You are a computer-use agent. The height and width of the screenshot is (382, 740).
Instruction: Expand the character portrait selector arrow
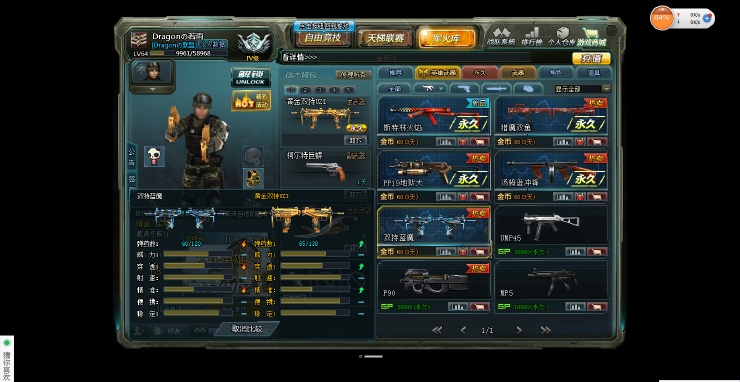tap(153, 89)
